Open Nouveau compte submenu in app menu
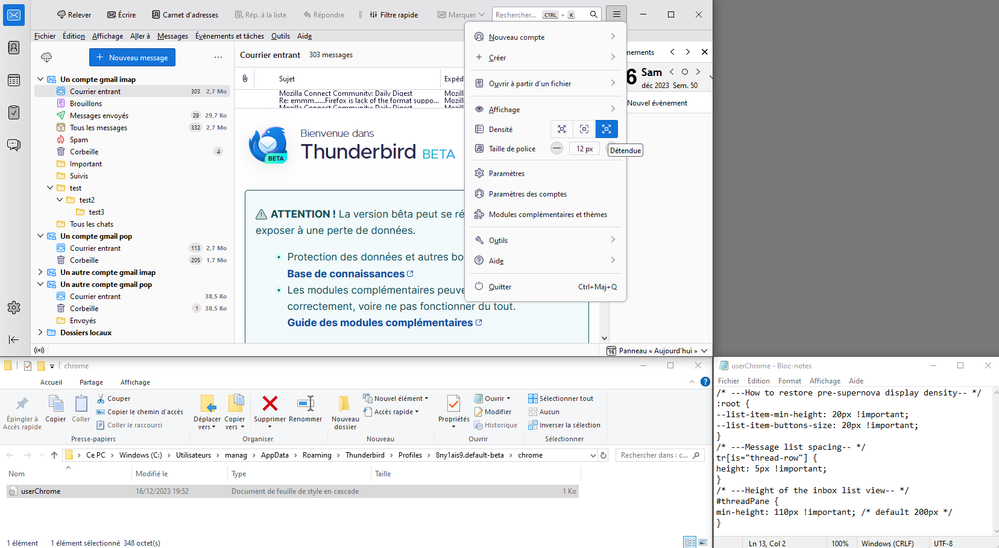Viewport: 999px width, 548px height. click(545, 37)
